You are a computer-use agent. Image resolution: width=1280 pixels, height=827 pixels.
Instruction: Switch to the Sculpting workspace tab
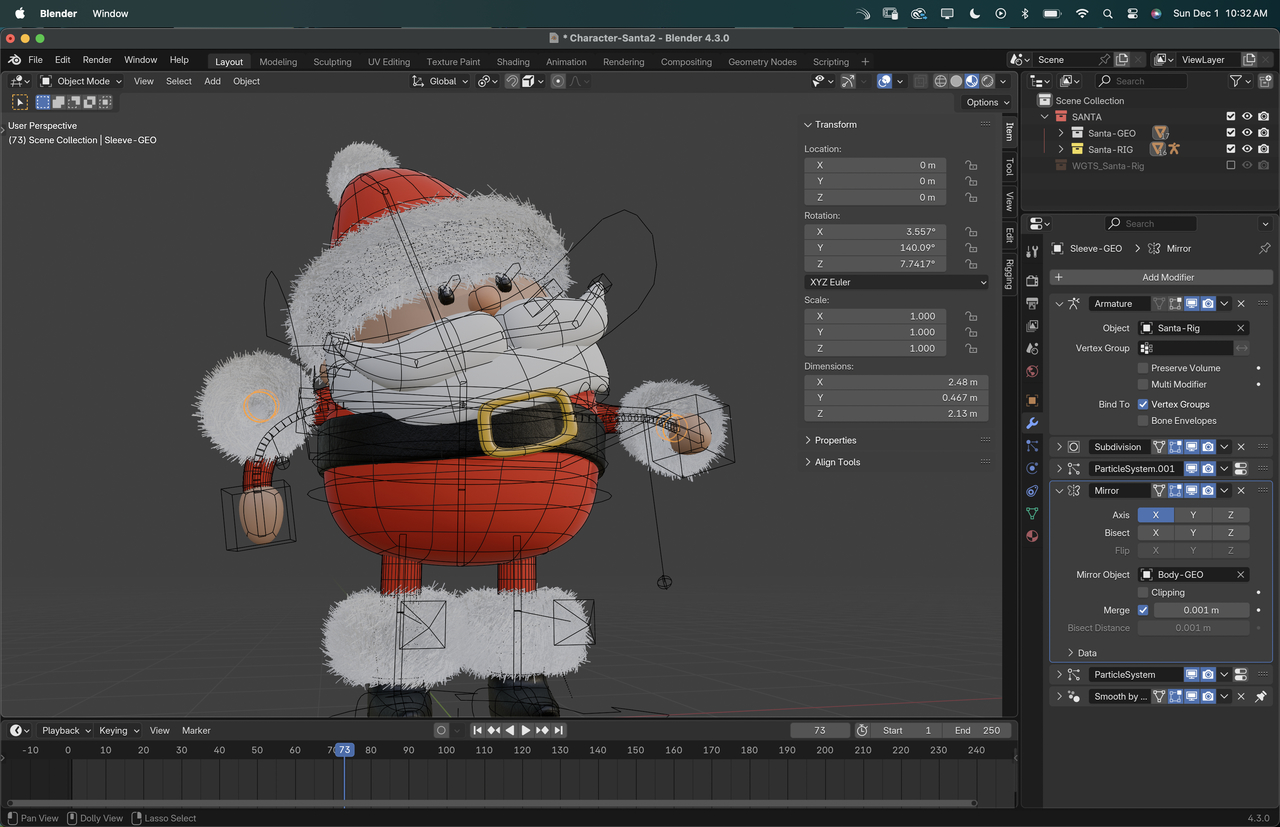pos(332,61)
